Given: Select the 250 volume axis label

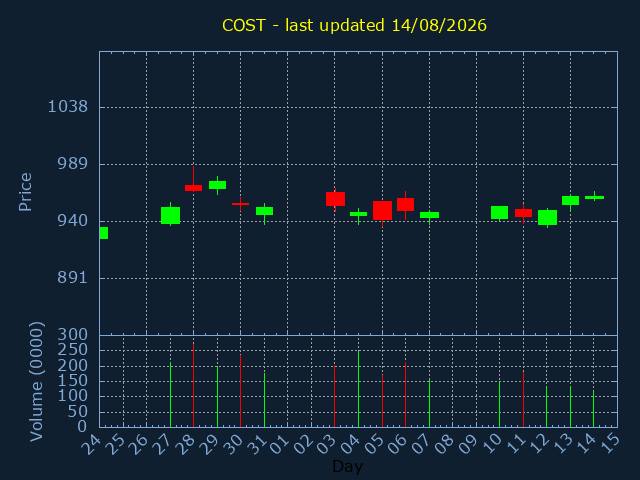Looking at the screenshot, I should coord(72,350).
